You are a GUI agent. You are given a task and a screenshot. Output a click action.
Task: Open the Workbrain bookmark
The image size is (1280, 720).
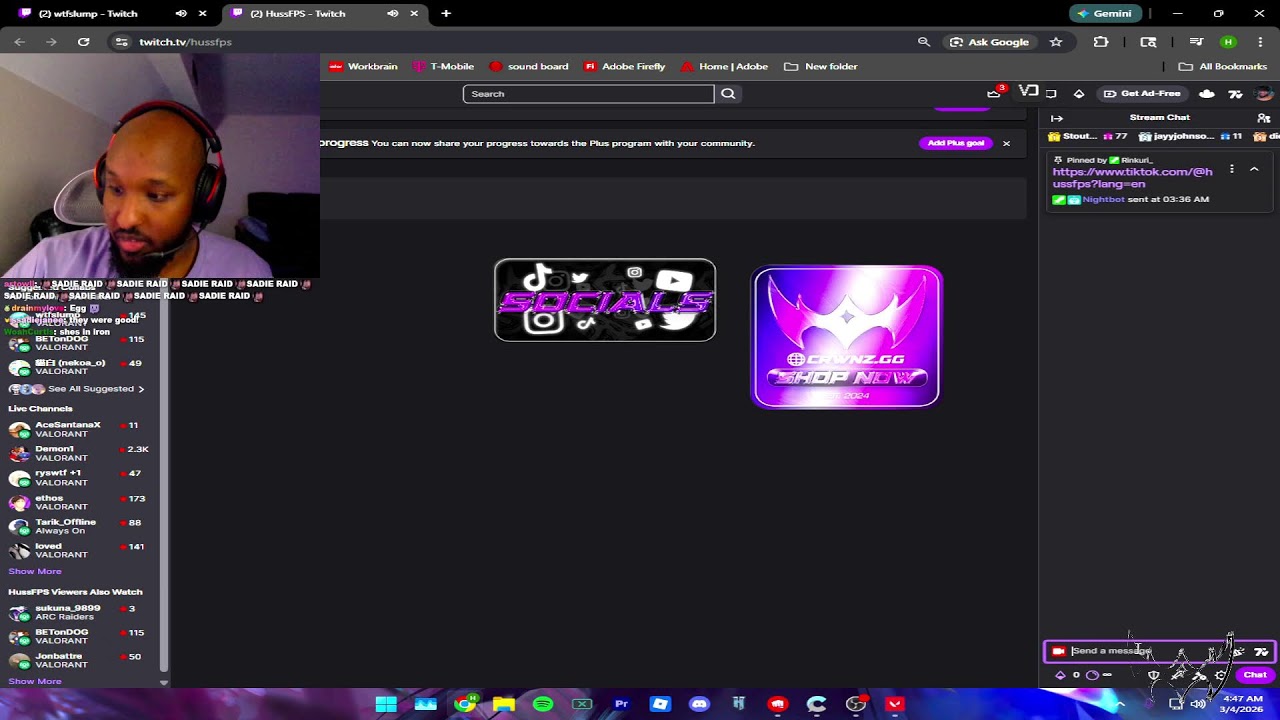pos(364,67)
